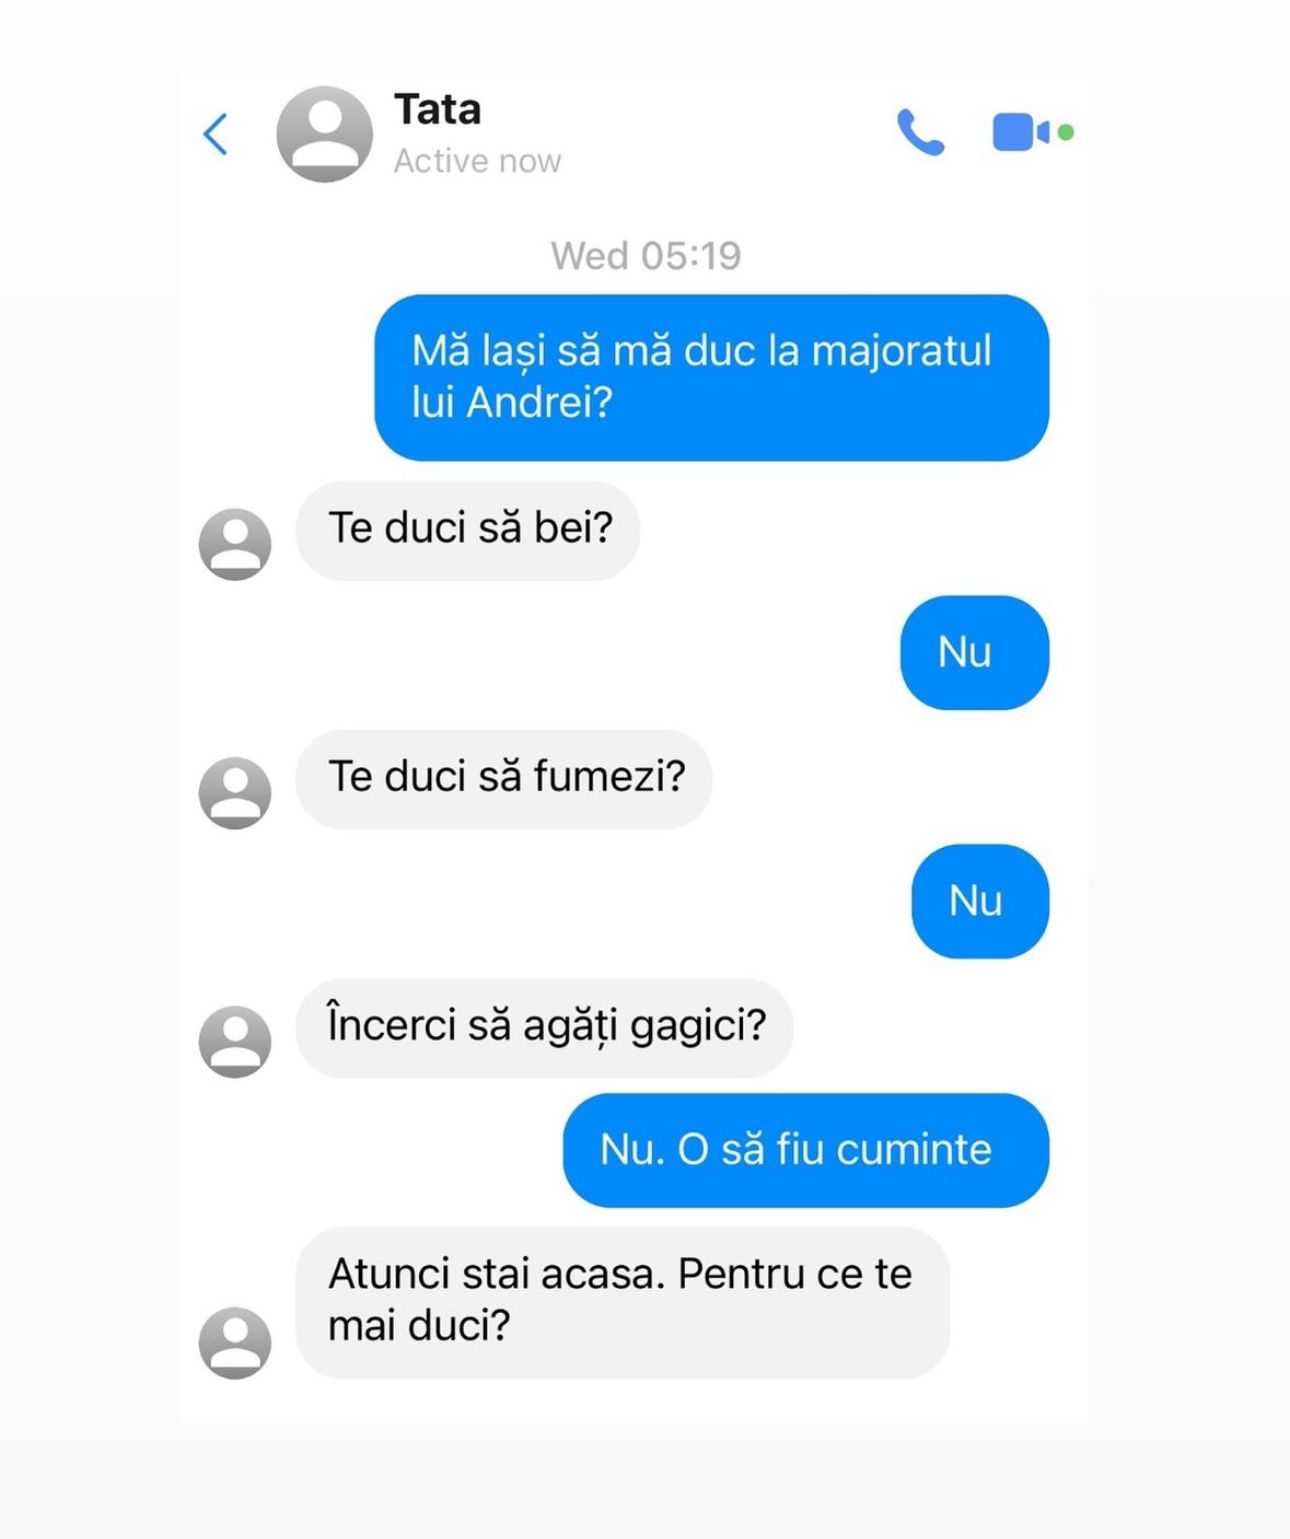The image size is (1290, 1539).
Task: Tap avatar beside "Te duci să bei?"
Action: tap(235, 544)
